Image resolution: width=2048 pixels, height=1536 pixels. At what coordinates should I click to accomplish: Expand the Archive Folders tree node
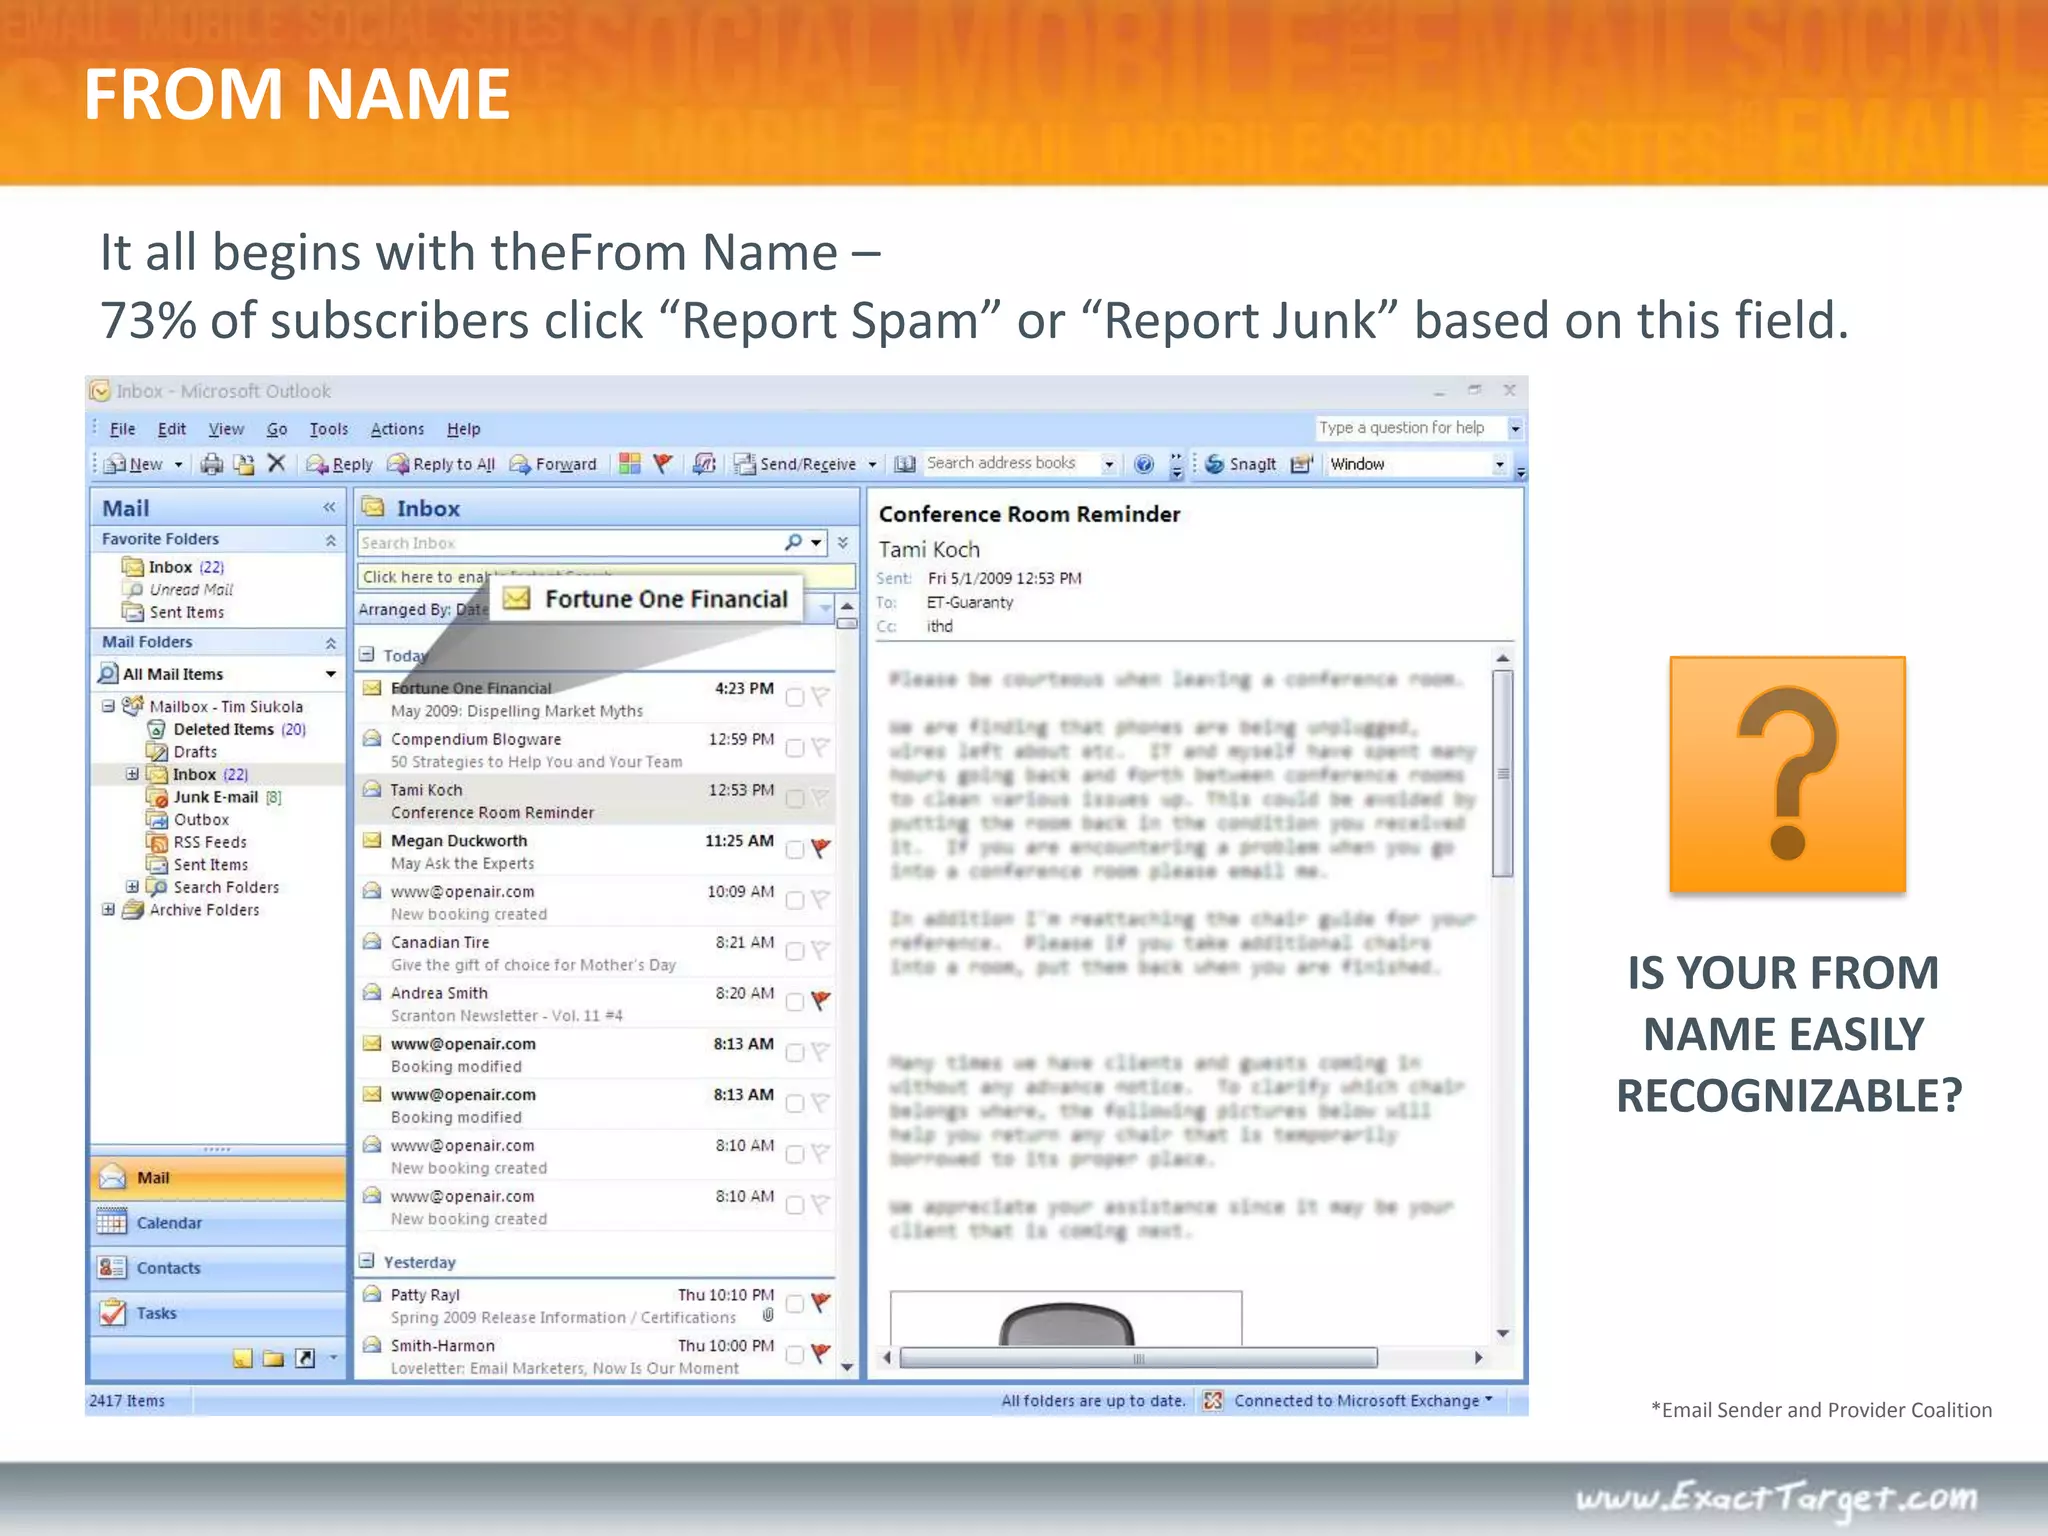(x=108, y=910)
